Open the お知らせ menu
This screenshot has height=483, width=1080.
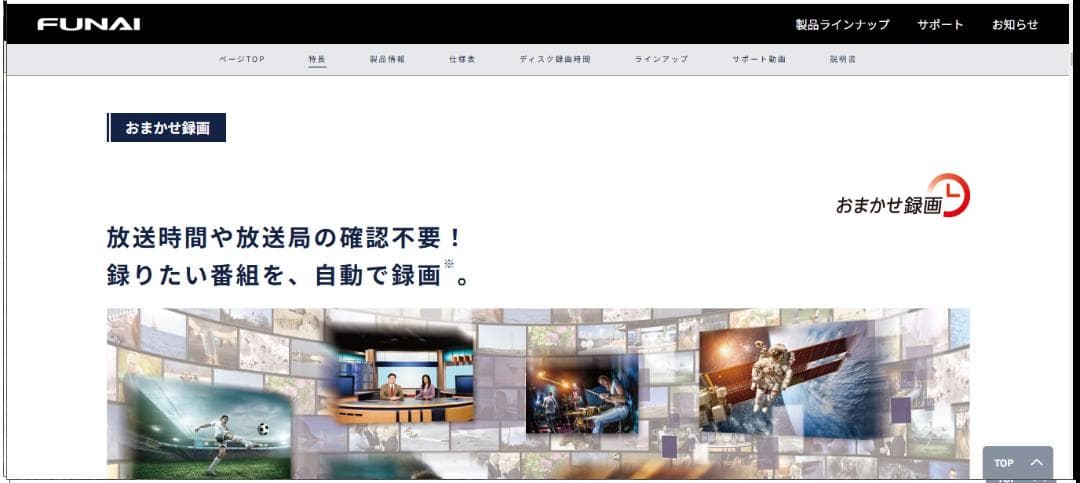(1015, 25)
